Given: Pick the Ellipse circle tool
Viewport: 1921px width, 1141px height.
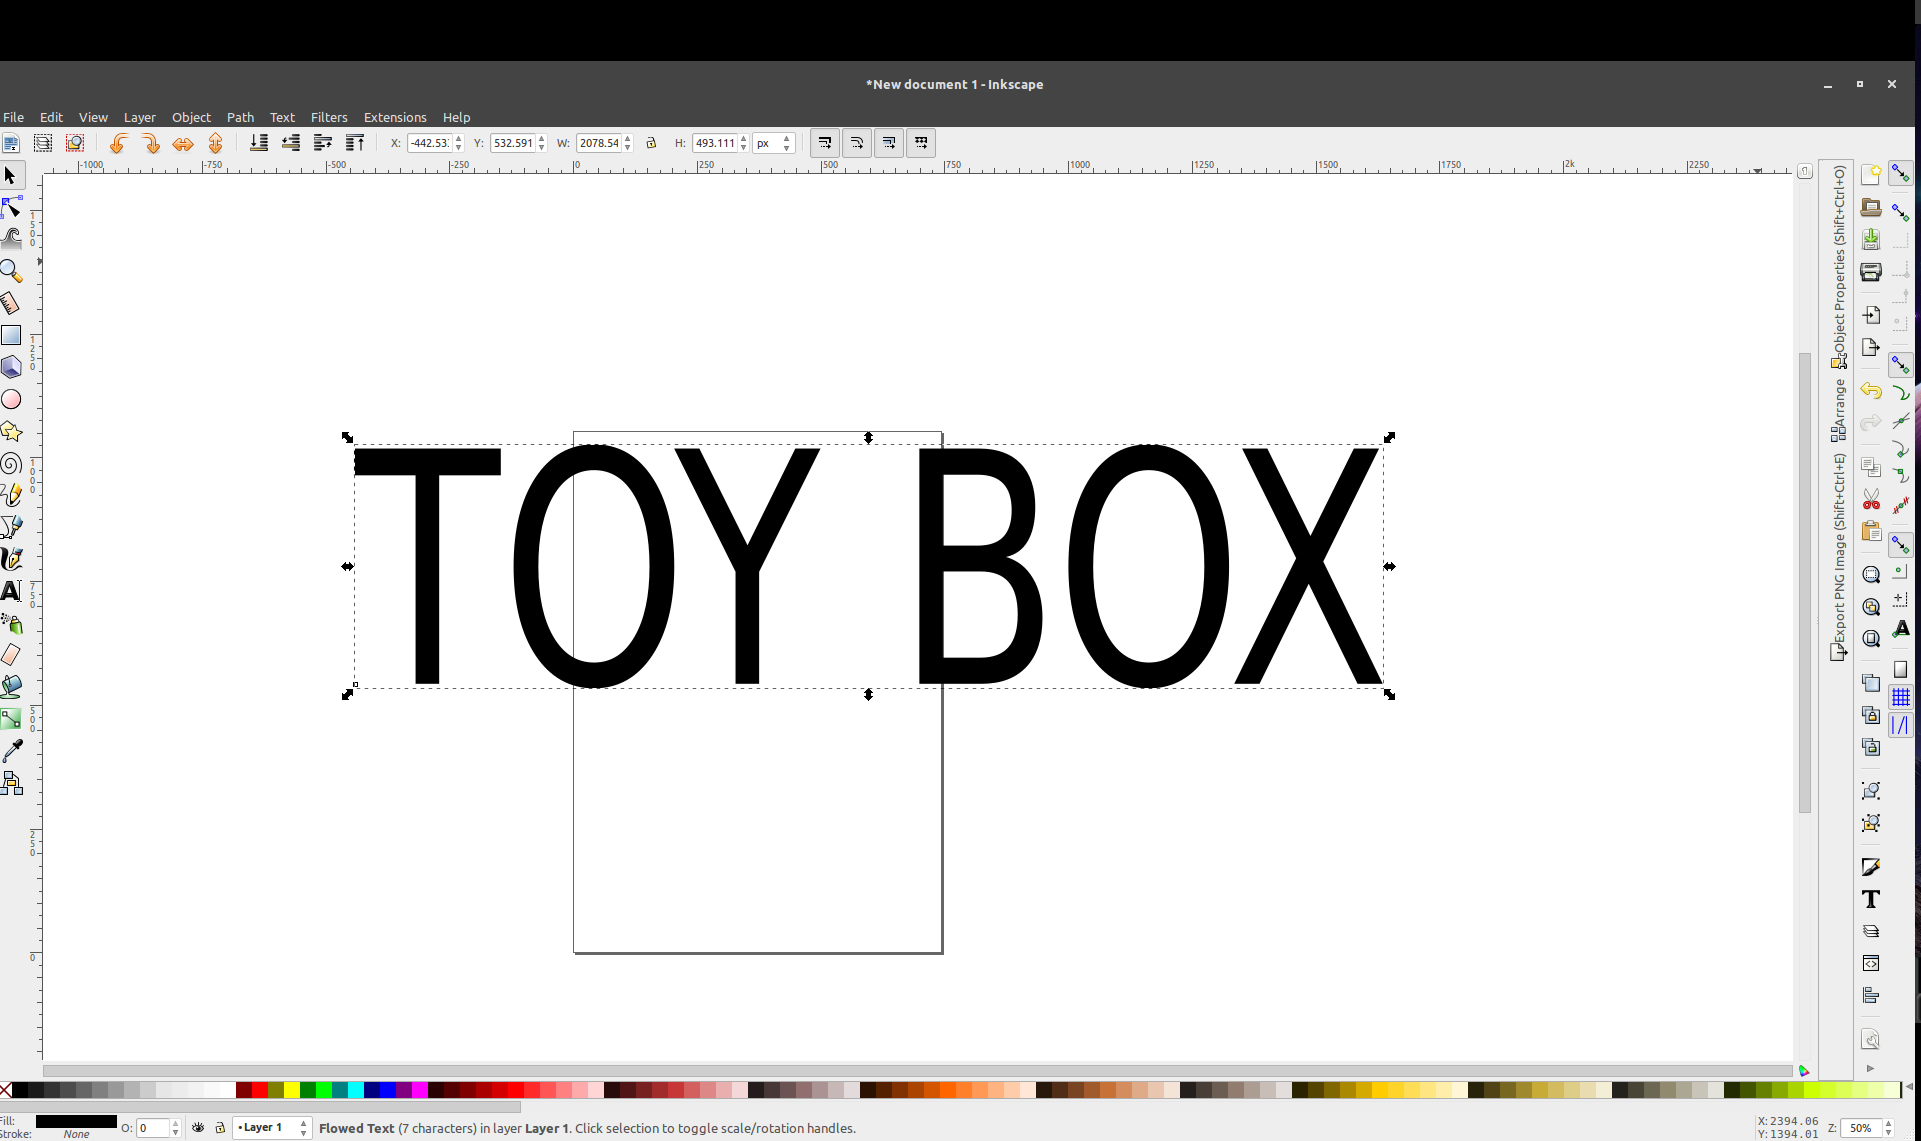Looking at the screenshot, I should pyautogui.click(x=11, y=399).
